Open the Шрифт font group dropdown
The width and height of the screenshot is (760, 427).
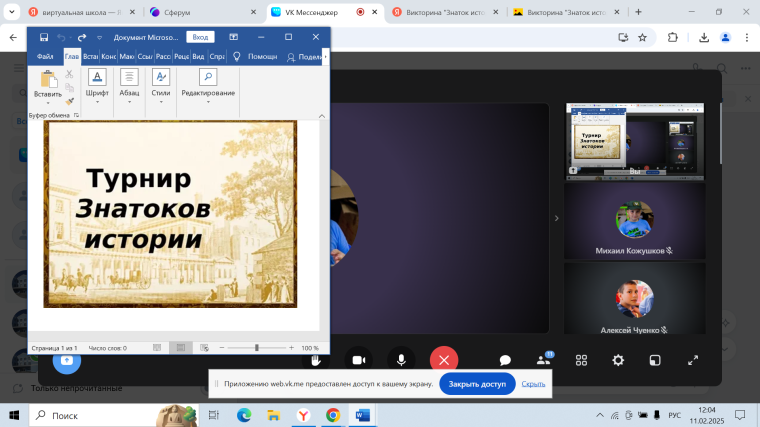97,87
